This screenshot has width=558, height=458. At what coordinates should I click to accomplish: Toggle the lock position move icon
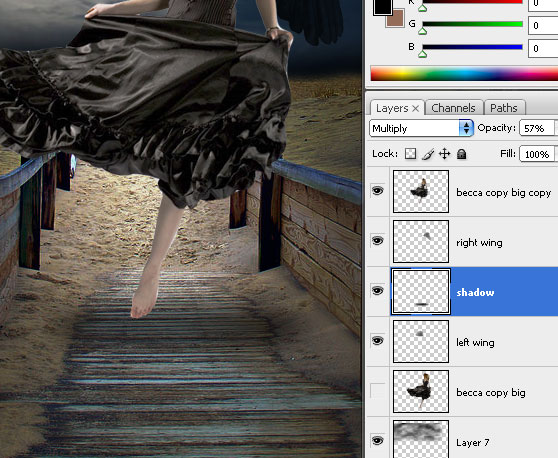444,154
